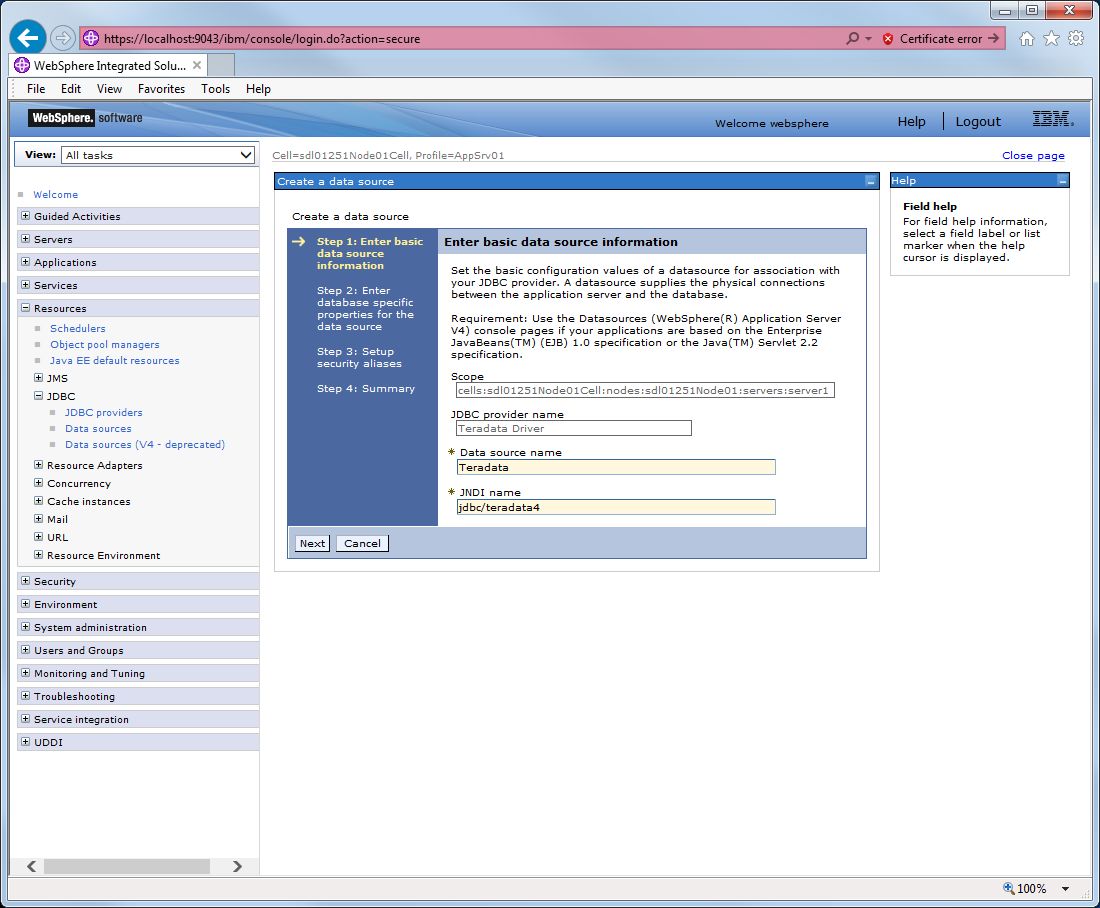Viewport: 1100px width, 908px height.
Task: Expand System administration section
Action: coord(25,627)
